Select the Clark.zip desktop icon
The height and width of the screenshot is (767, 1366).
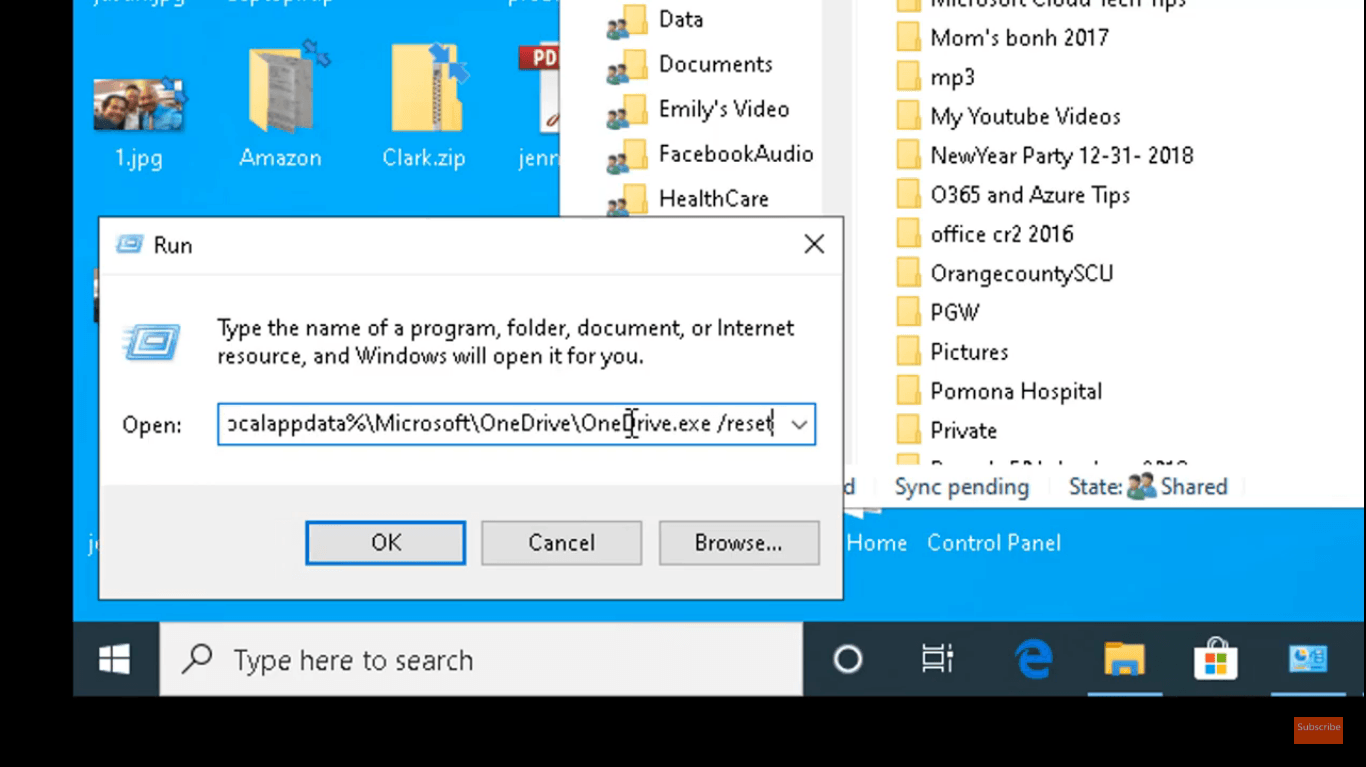pos(424,105)
